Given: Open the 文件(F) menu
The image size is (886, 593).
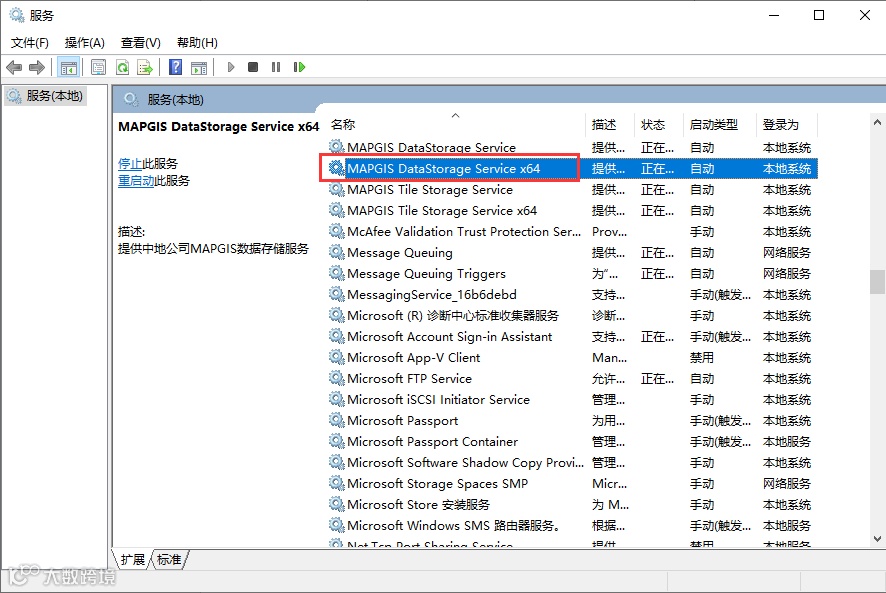Looking at the screenshot, I should point(30,42).
